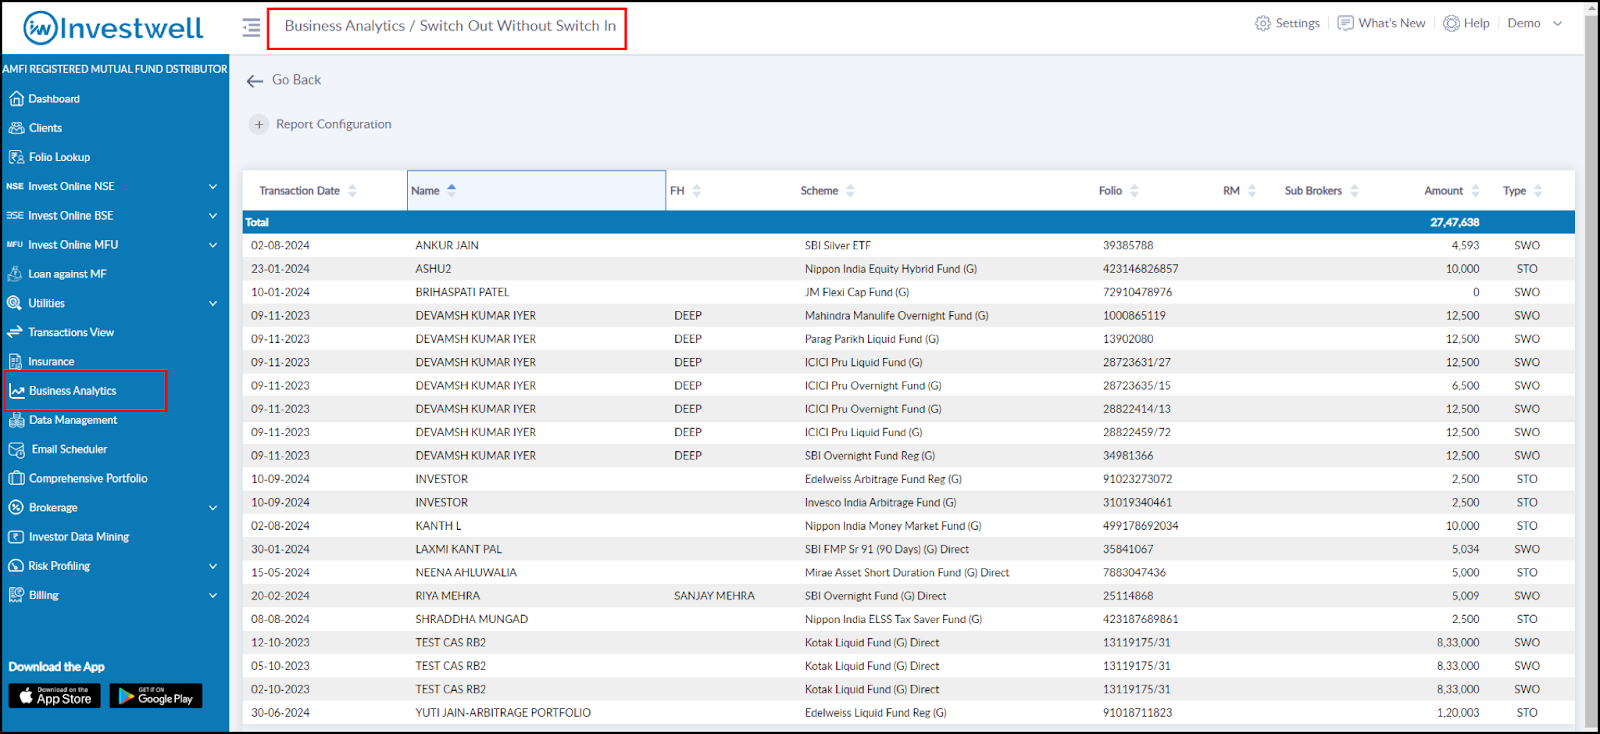Image resolution: width=1600 pixels, height=734 pixels.
Task: Sort by FH column arrows
Action: (697, 191)
